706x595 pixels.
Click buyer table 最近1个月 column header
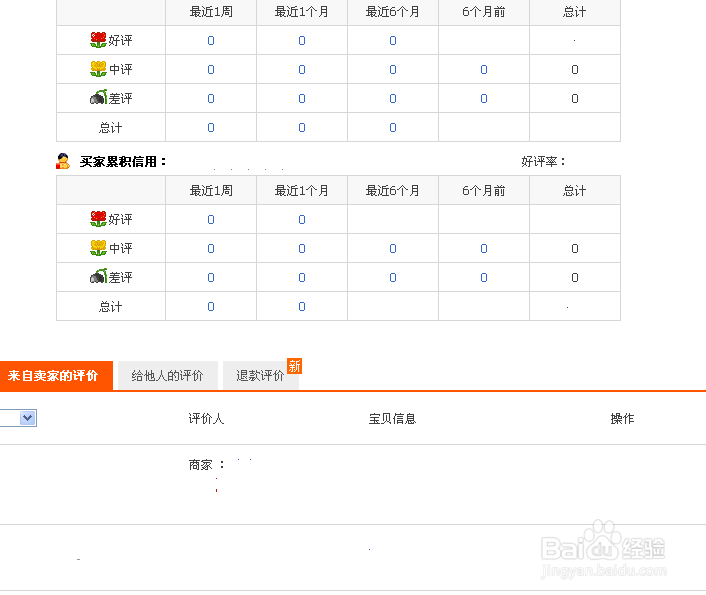pos(302,191)
